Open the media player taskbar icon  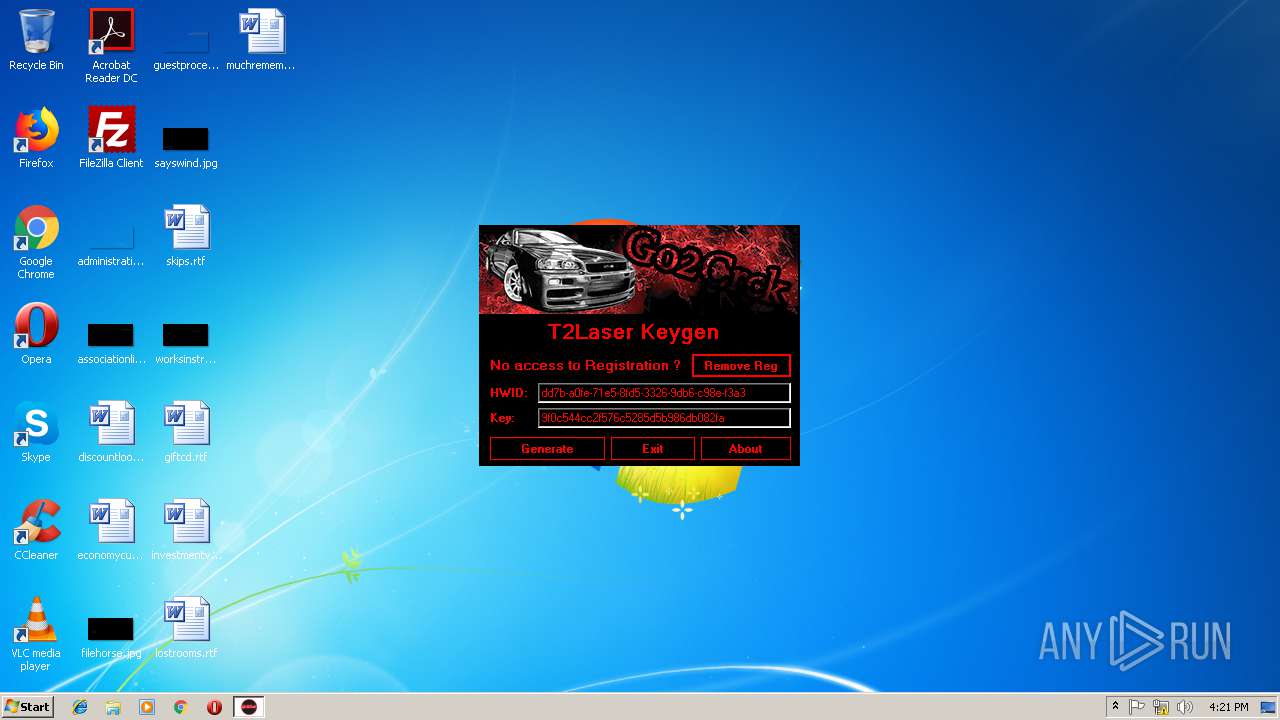(147, 707)
